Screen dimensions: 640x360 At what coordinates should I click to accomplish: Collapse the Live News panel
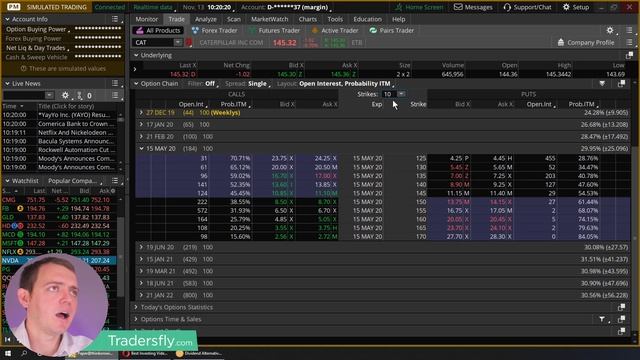pyautogui.click(x=7, y=83)
